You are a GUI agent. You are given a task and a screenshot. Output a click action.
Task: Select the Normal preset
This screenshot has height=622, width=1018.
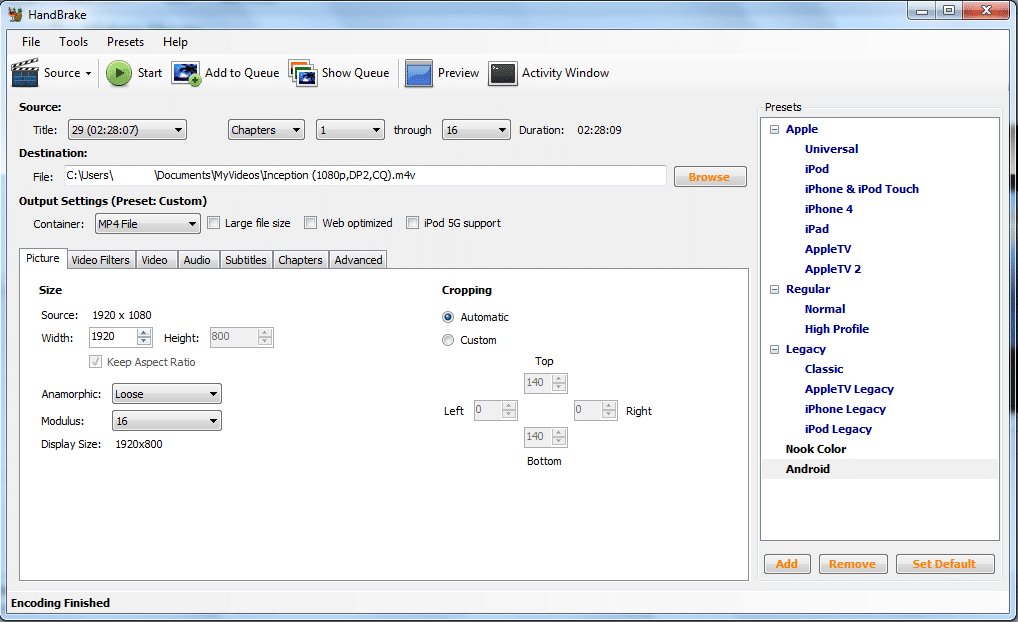[825, 309]
